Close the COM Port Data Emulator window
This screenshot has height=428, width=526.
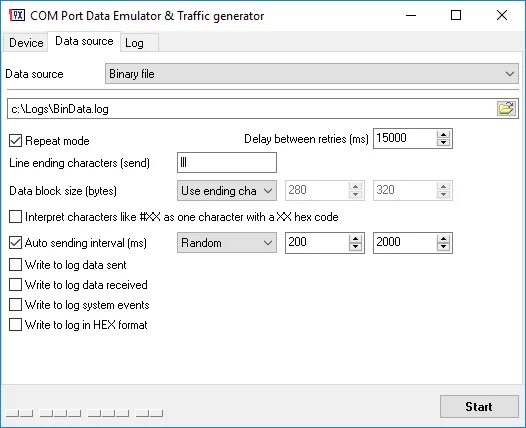pos(502,15)
